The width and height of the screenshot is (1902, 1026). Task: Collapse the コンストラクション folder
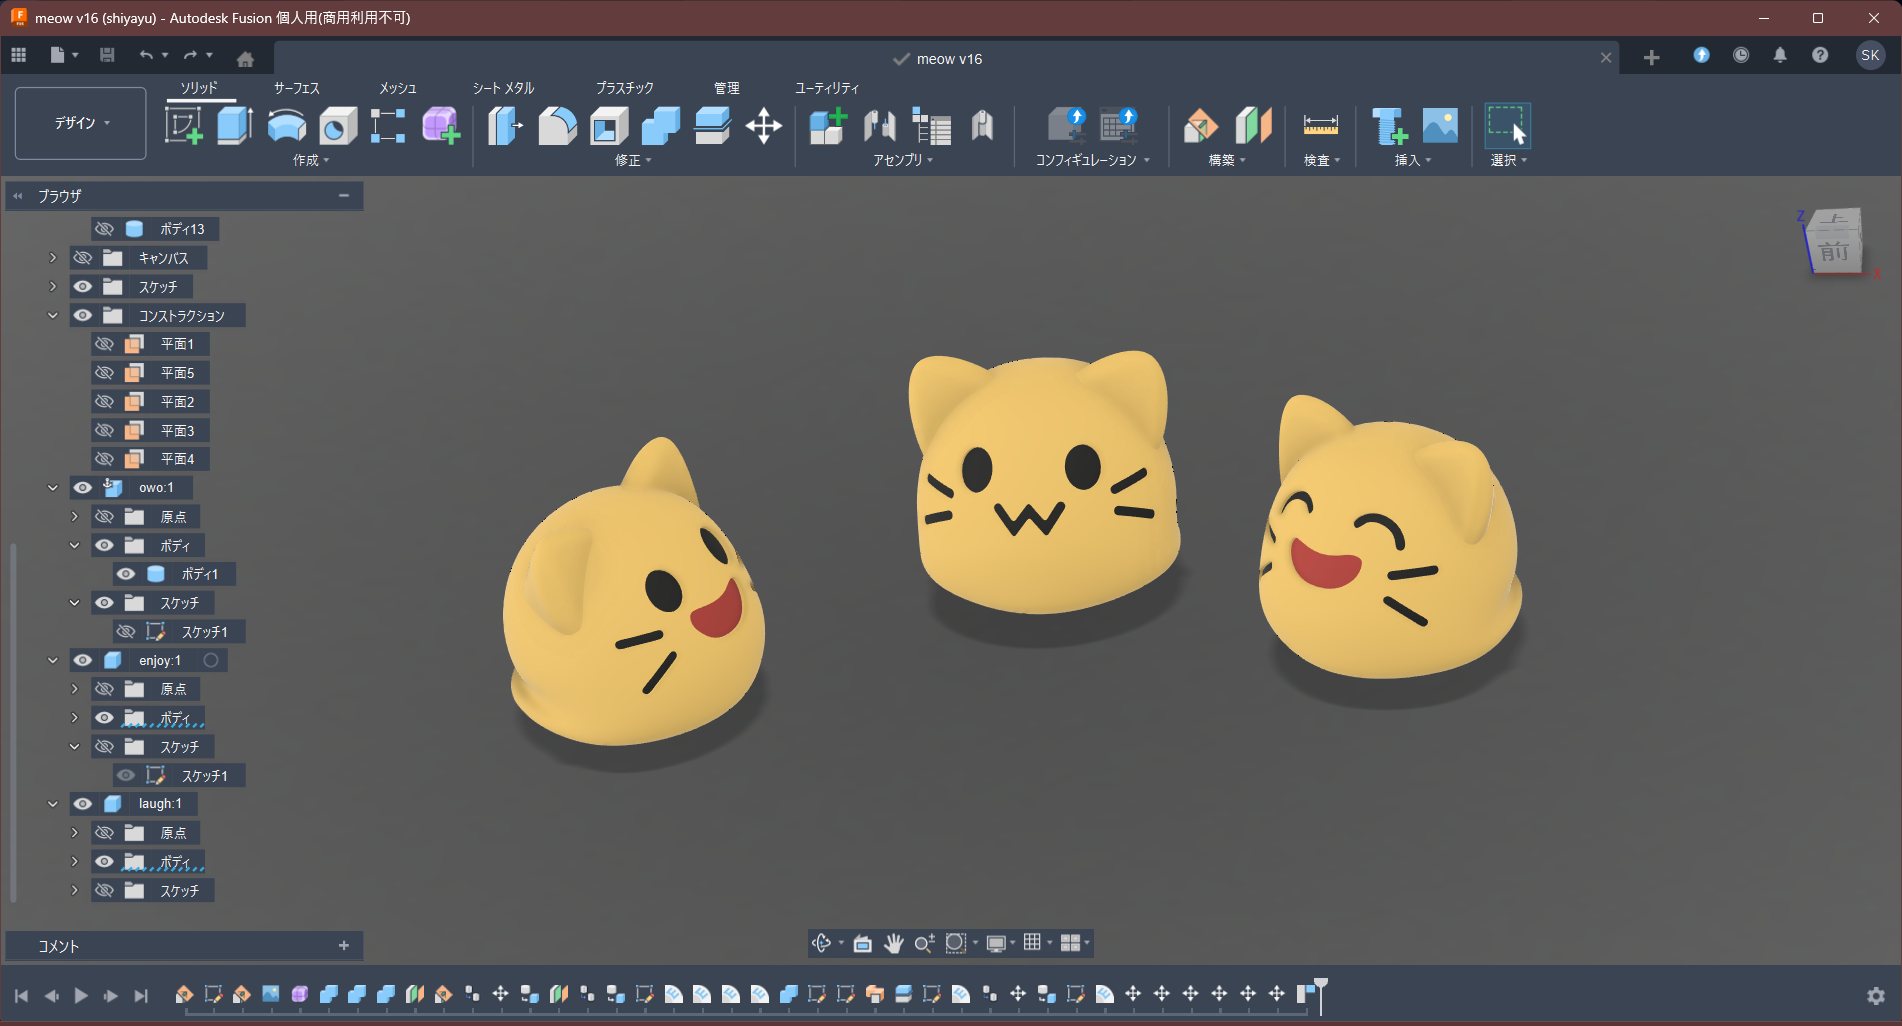pyautogui.click(x=53, y=316)
